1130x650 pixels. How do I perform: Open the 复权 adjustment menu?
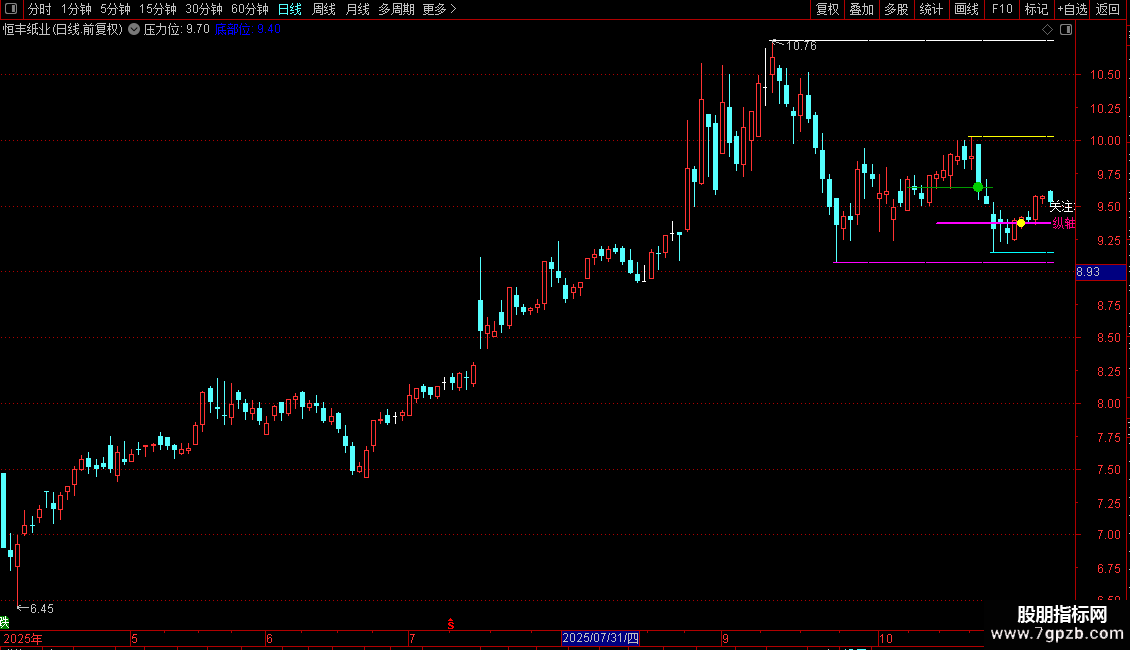pyautogui.click(x=827, y=9)
